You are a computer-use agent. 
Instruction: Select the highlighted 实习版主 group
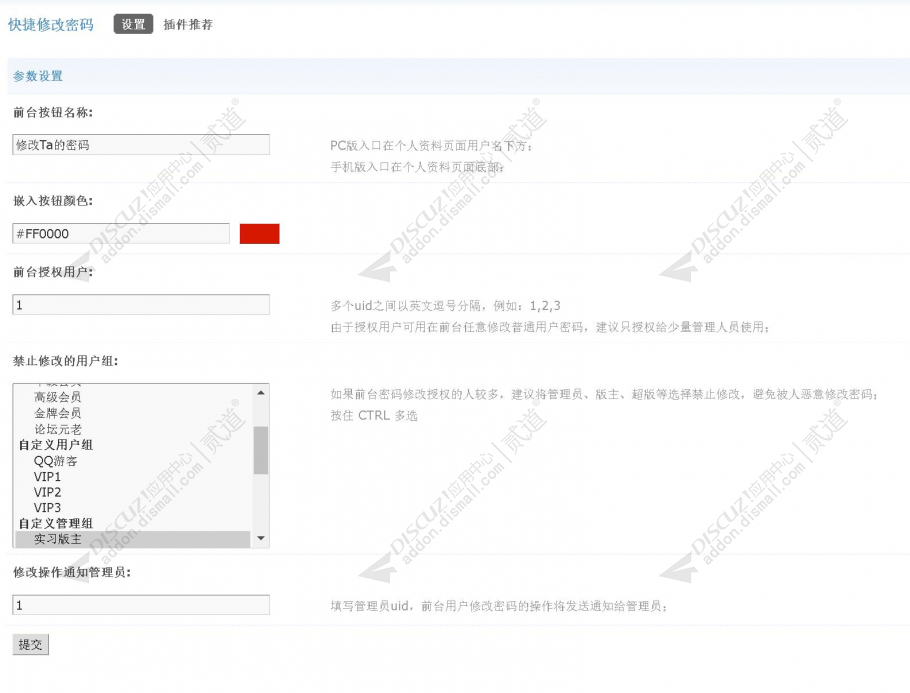click(x=133, y=539)
